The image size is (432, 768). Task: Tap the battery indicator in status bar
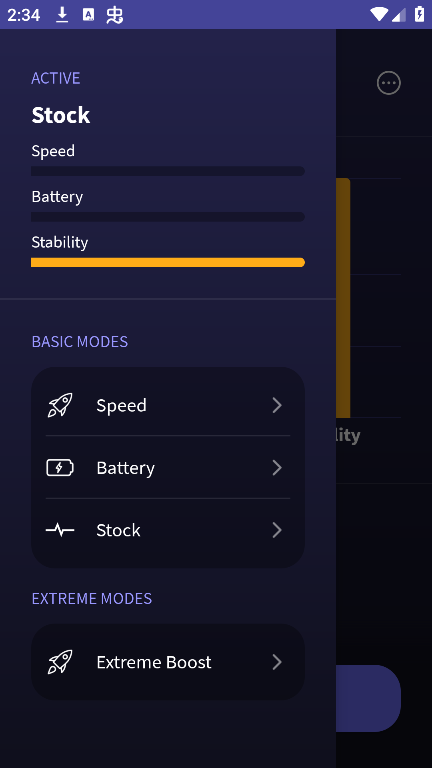[x=419, y=15]
